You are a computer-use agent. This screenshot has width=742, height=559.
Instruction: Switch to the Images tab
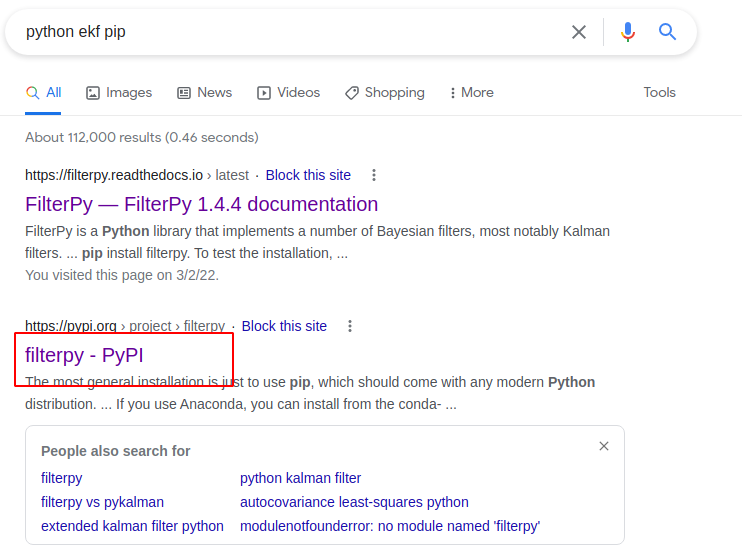(119, 93)
